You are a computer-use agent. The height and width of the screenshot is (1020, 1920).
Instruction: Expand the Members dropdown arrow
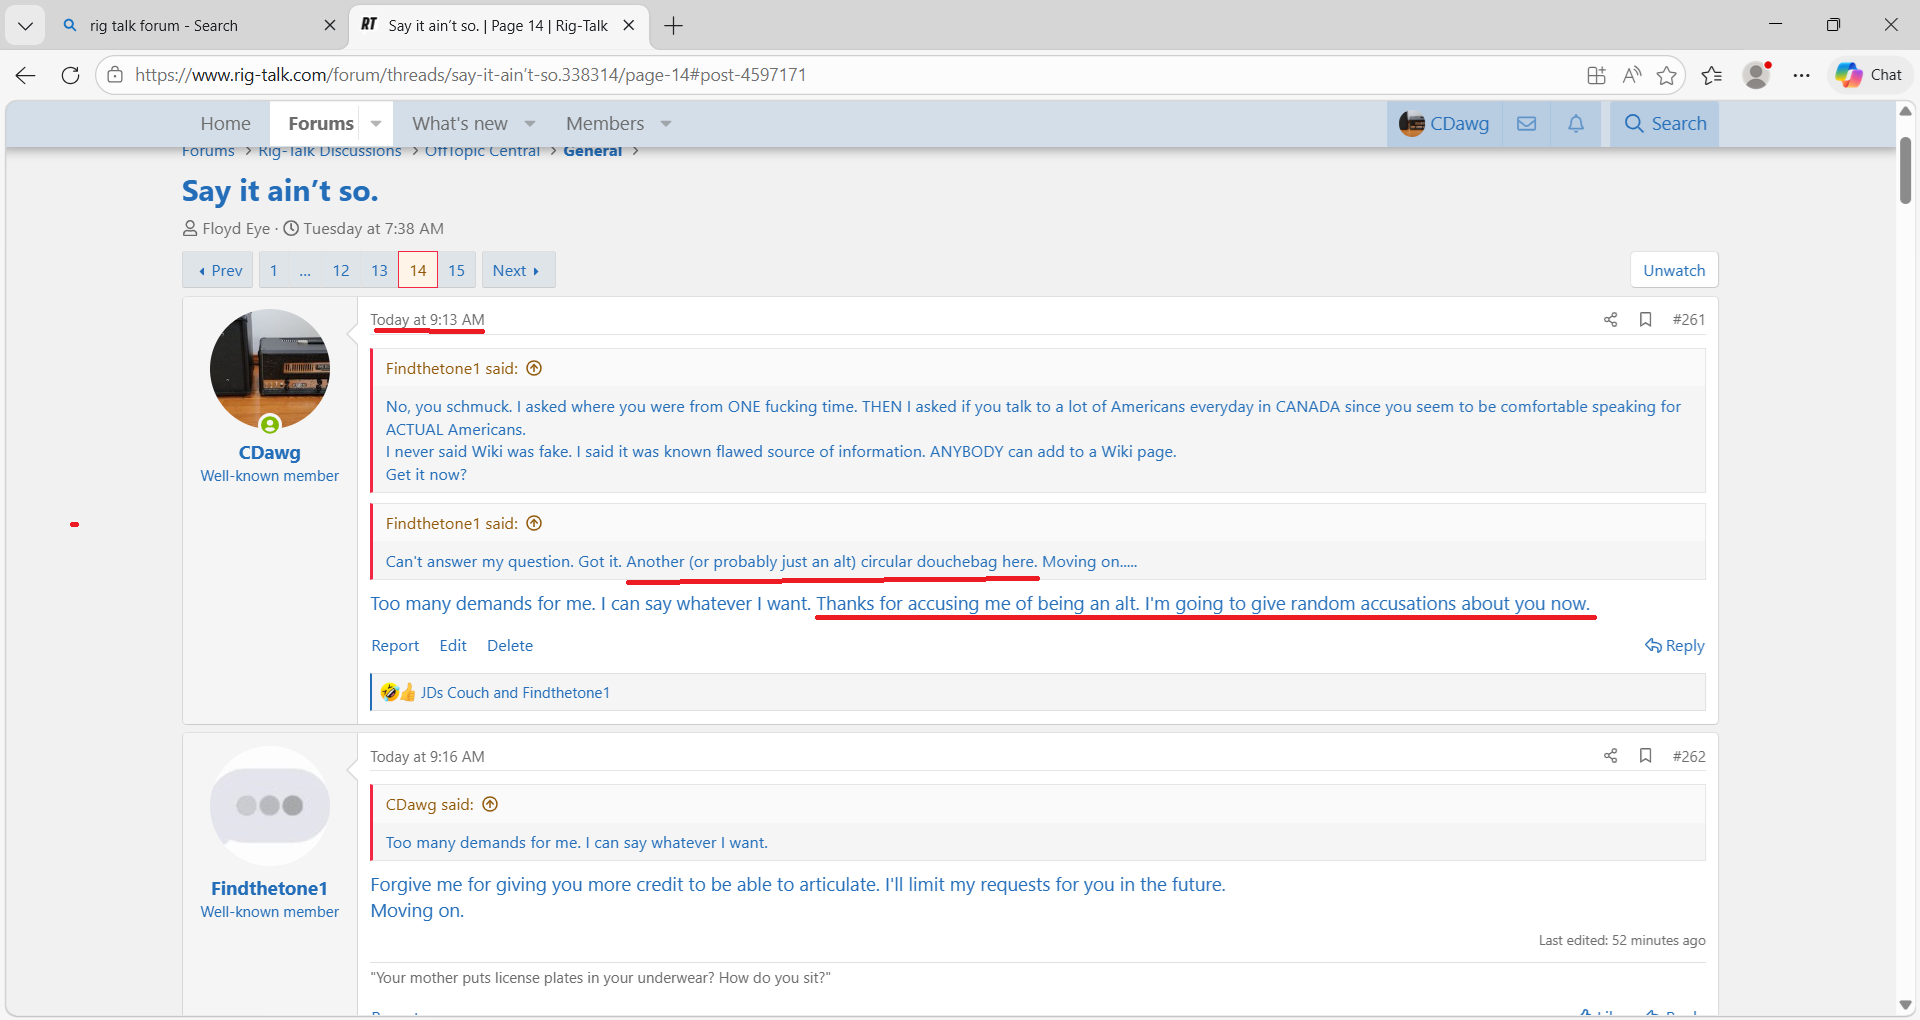666,124
